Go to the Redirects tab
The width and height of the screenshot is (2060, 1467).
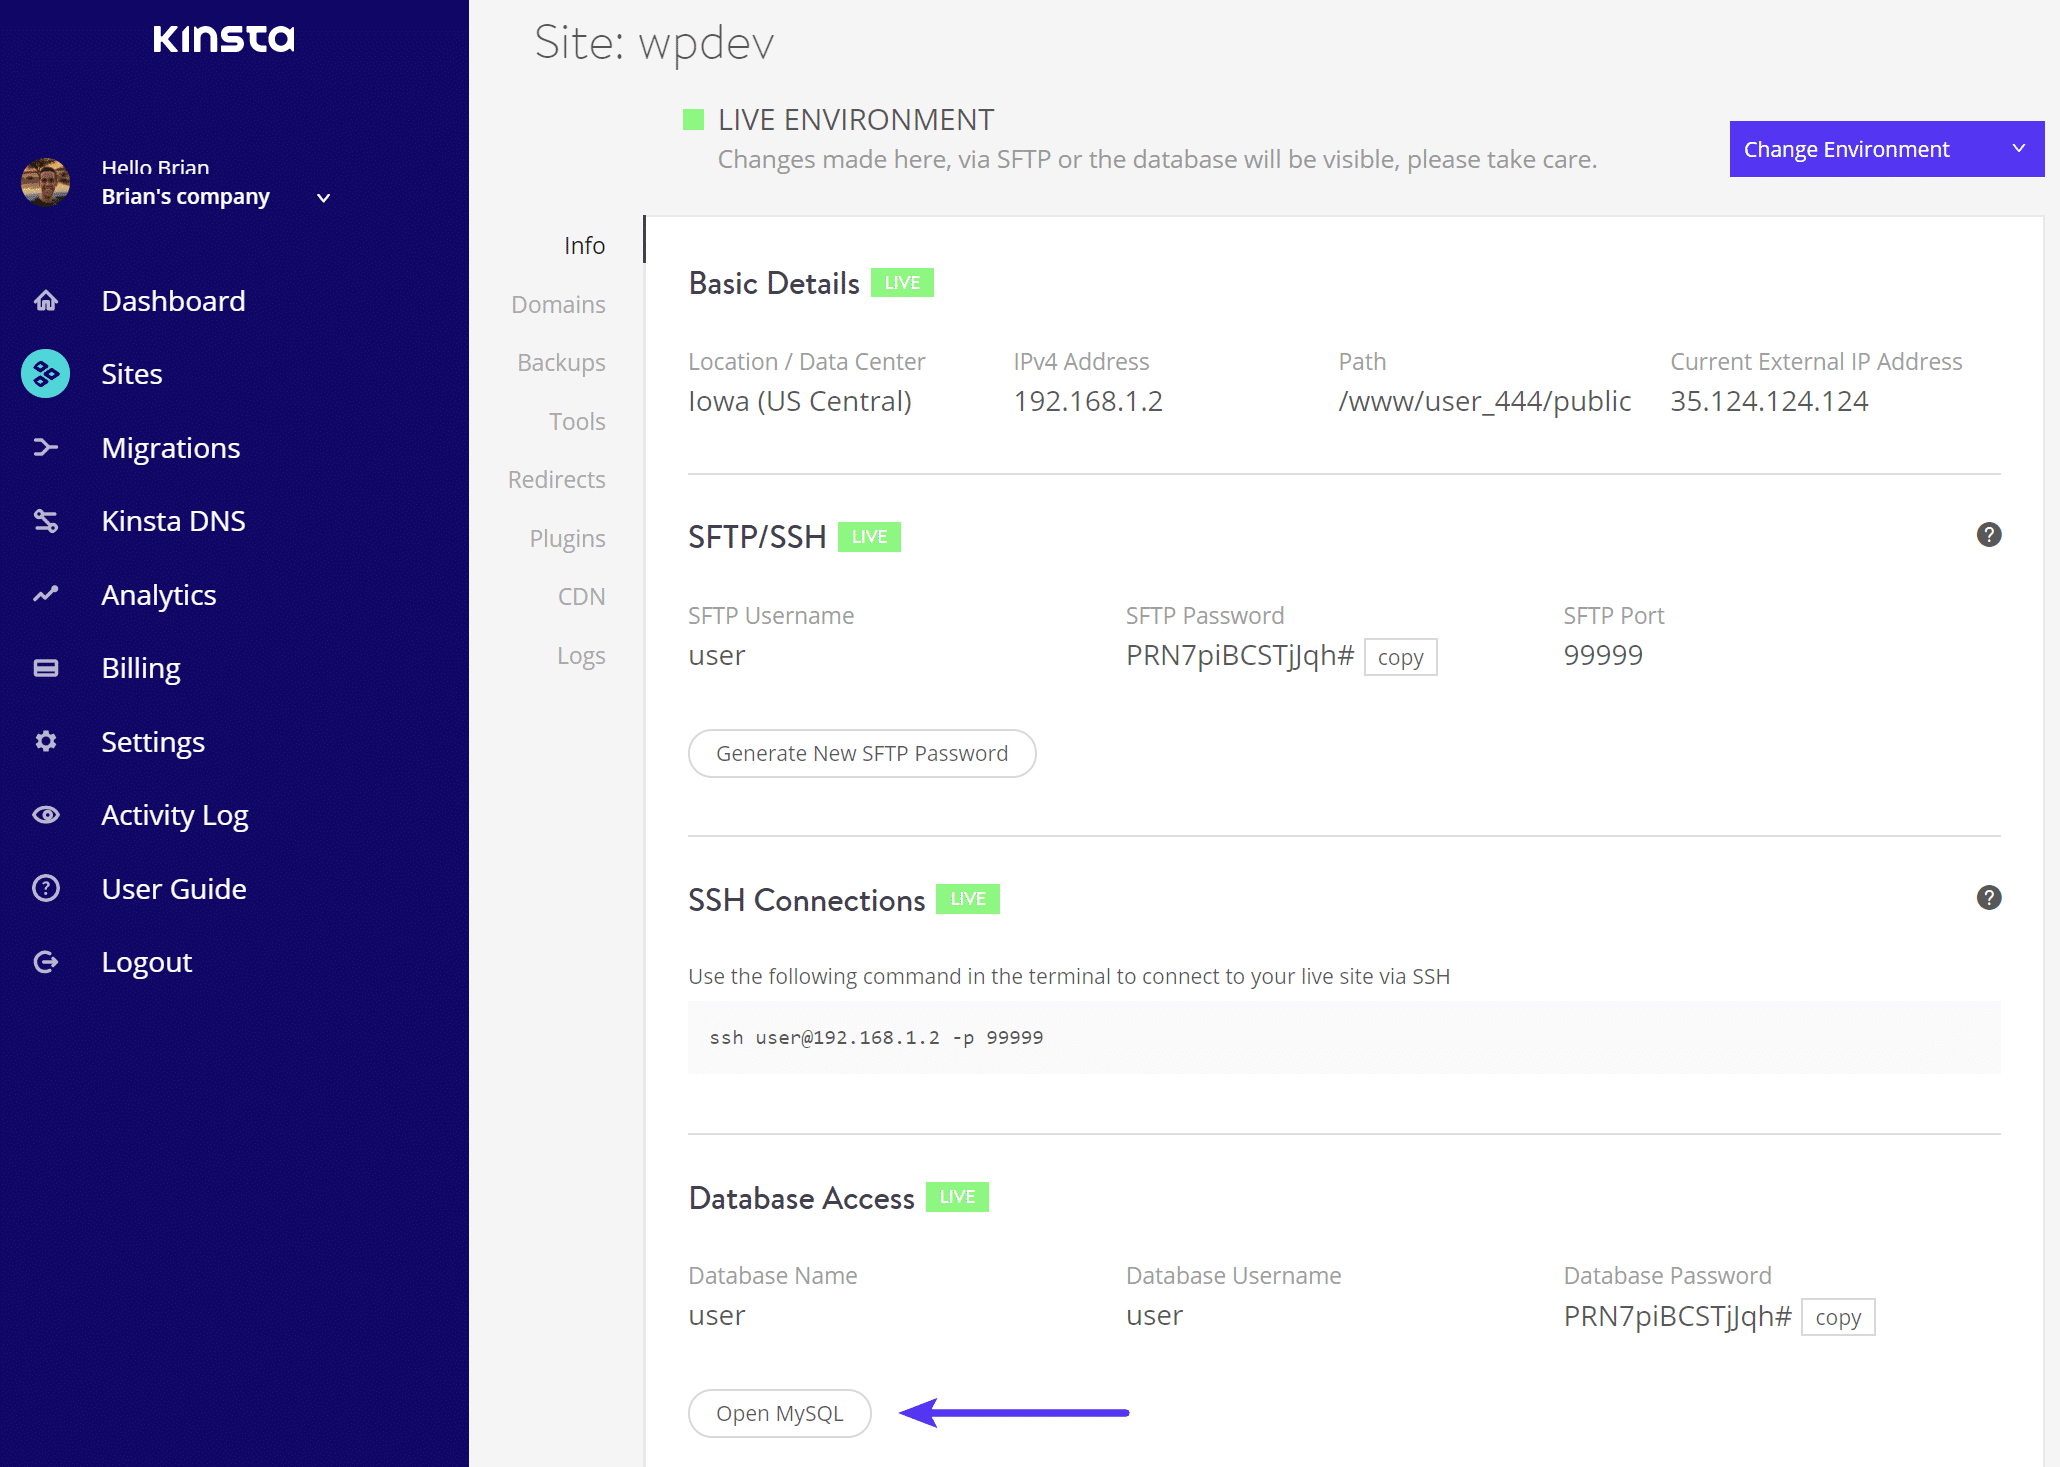coord(556,479)
